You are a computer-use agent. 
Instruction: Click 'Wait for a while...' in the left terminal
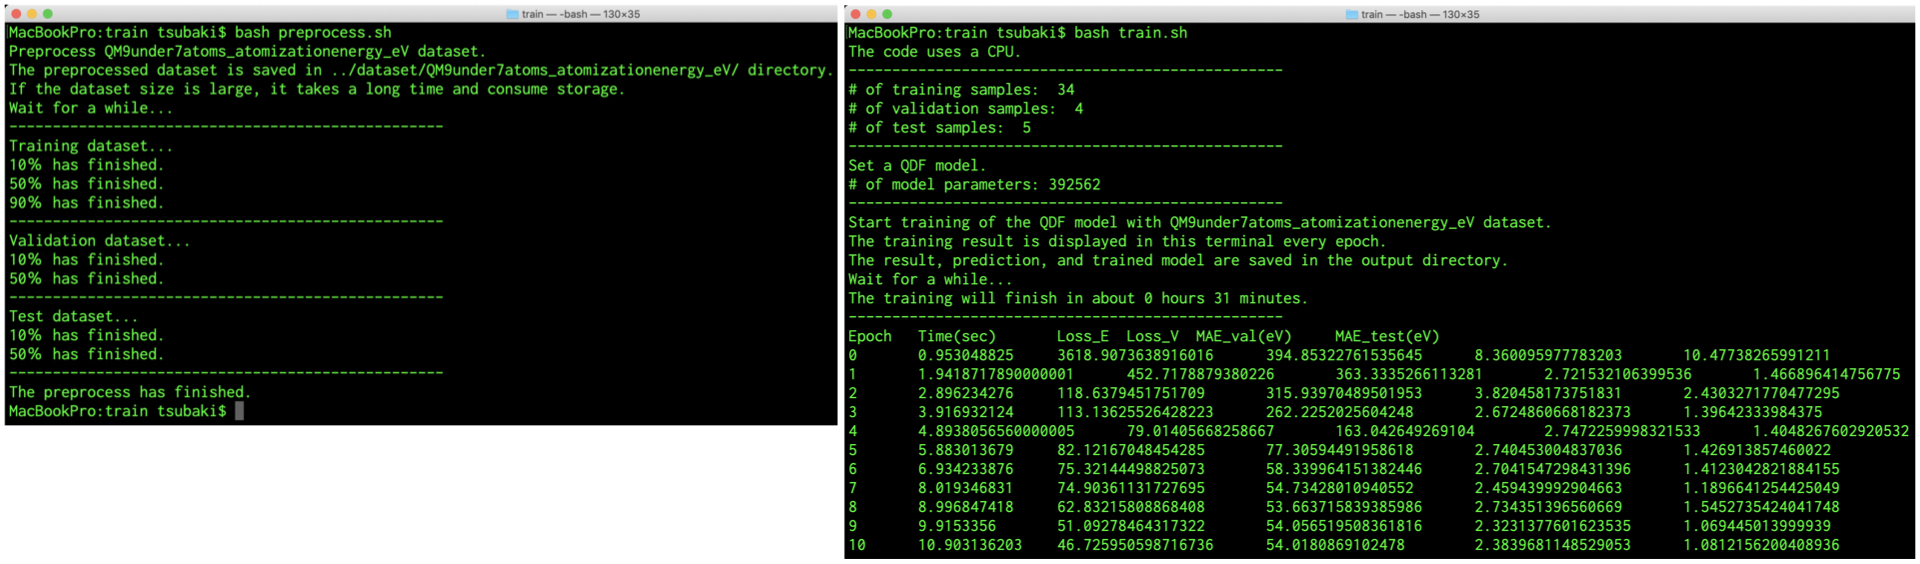click(x=91, y=109)
